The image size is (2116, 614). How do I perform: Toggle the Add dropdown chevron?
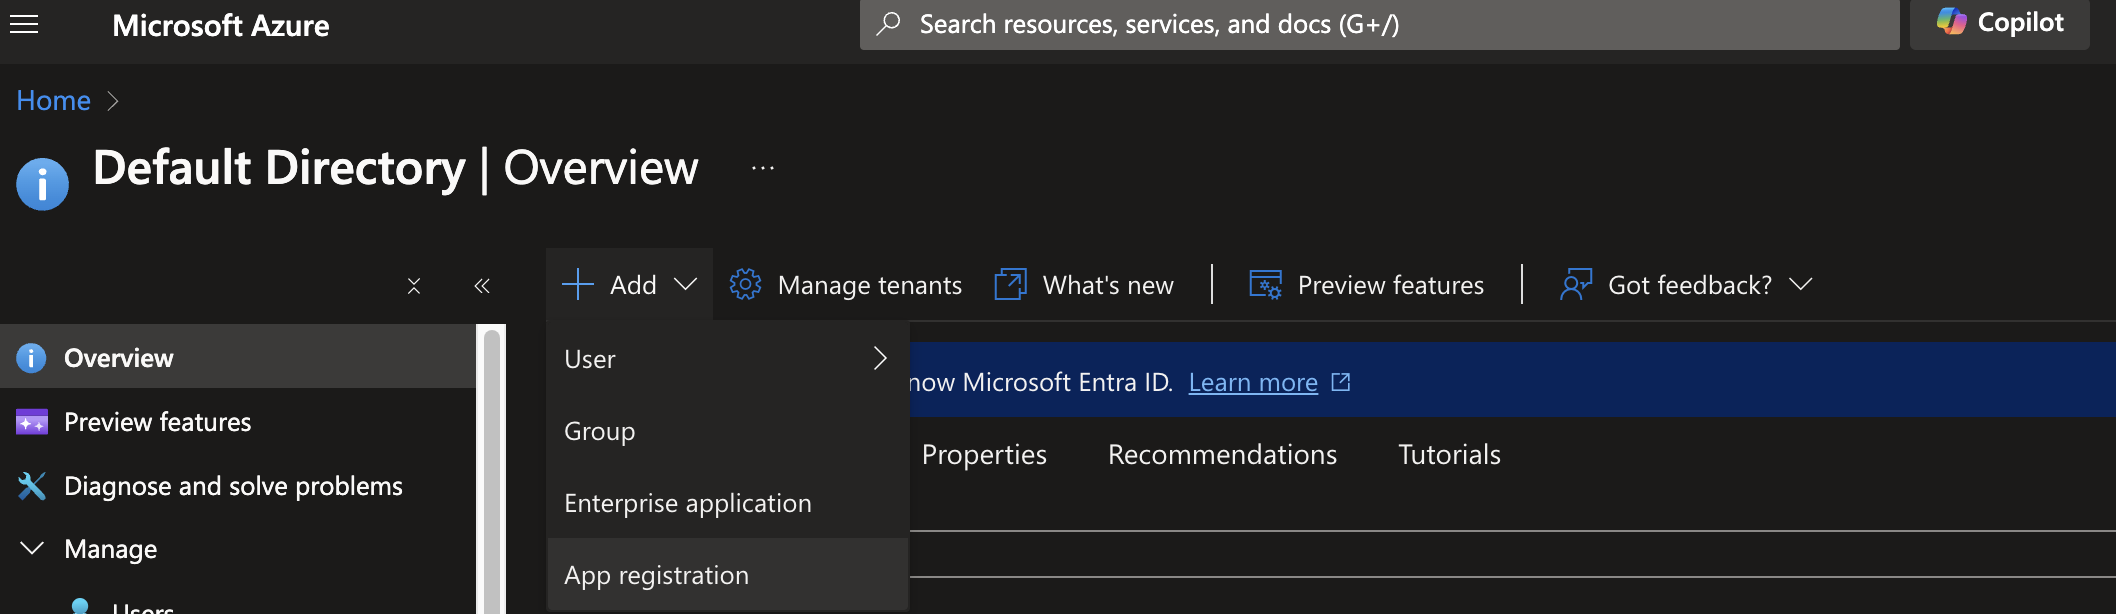pos(685,285)
